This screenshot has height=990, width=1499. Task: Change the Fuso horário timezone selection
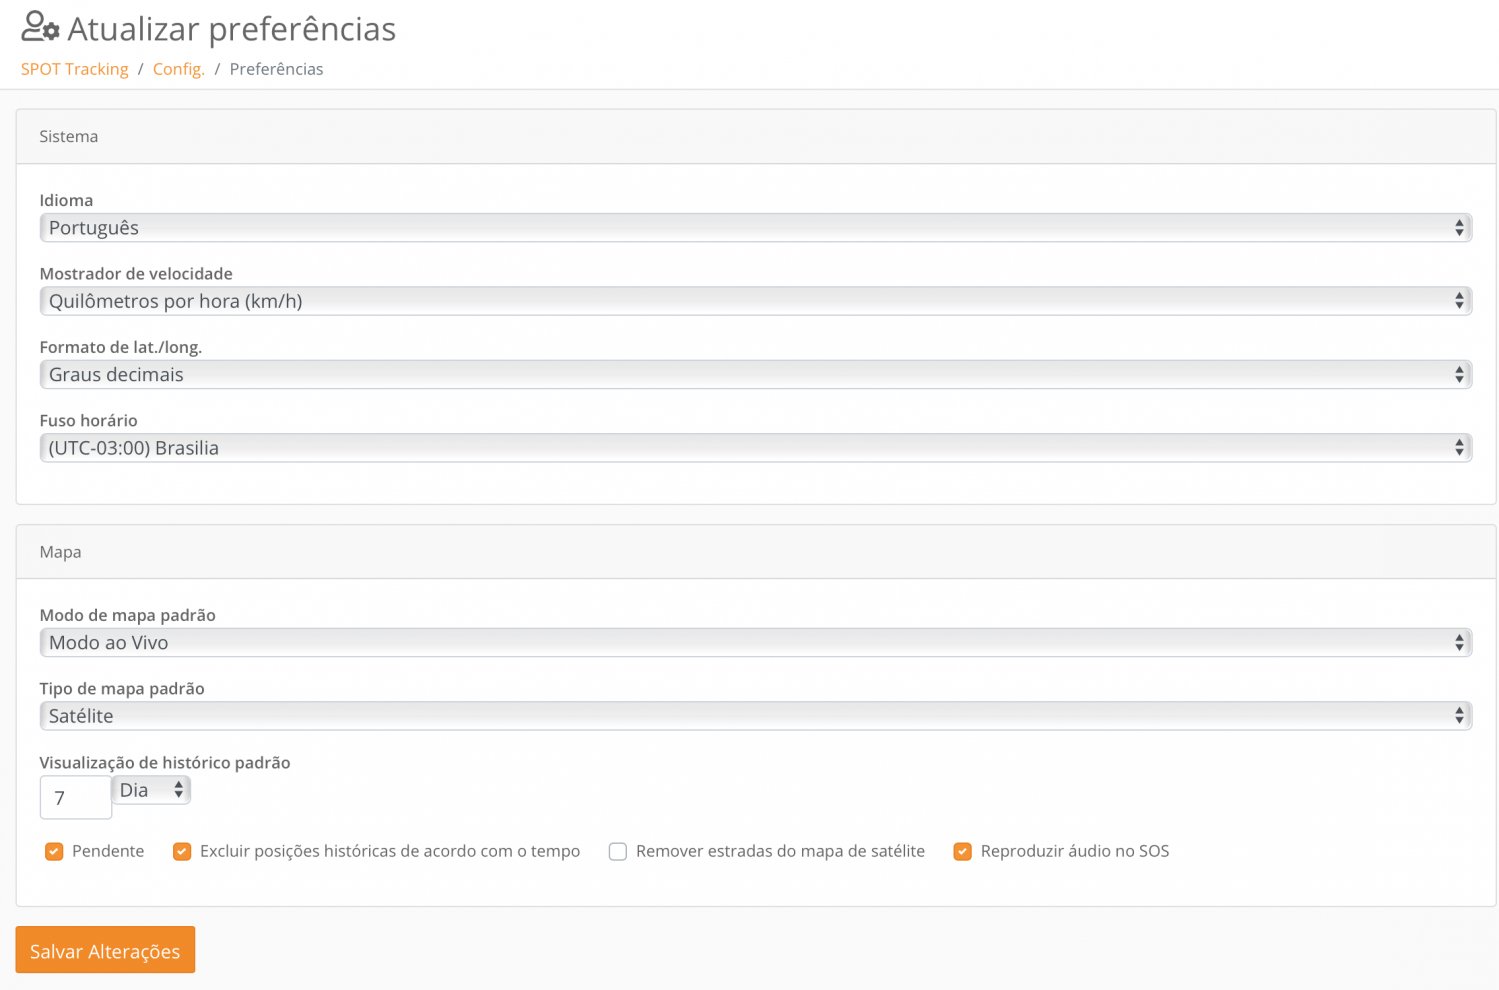(x=755, y=448)
